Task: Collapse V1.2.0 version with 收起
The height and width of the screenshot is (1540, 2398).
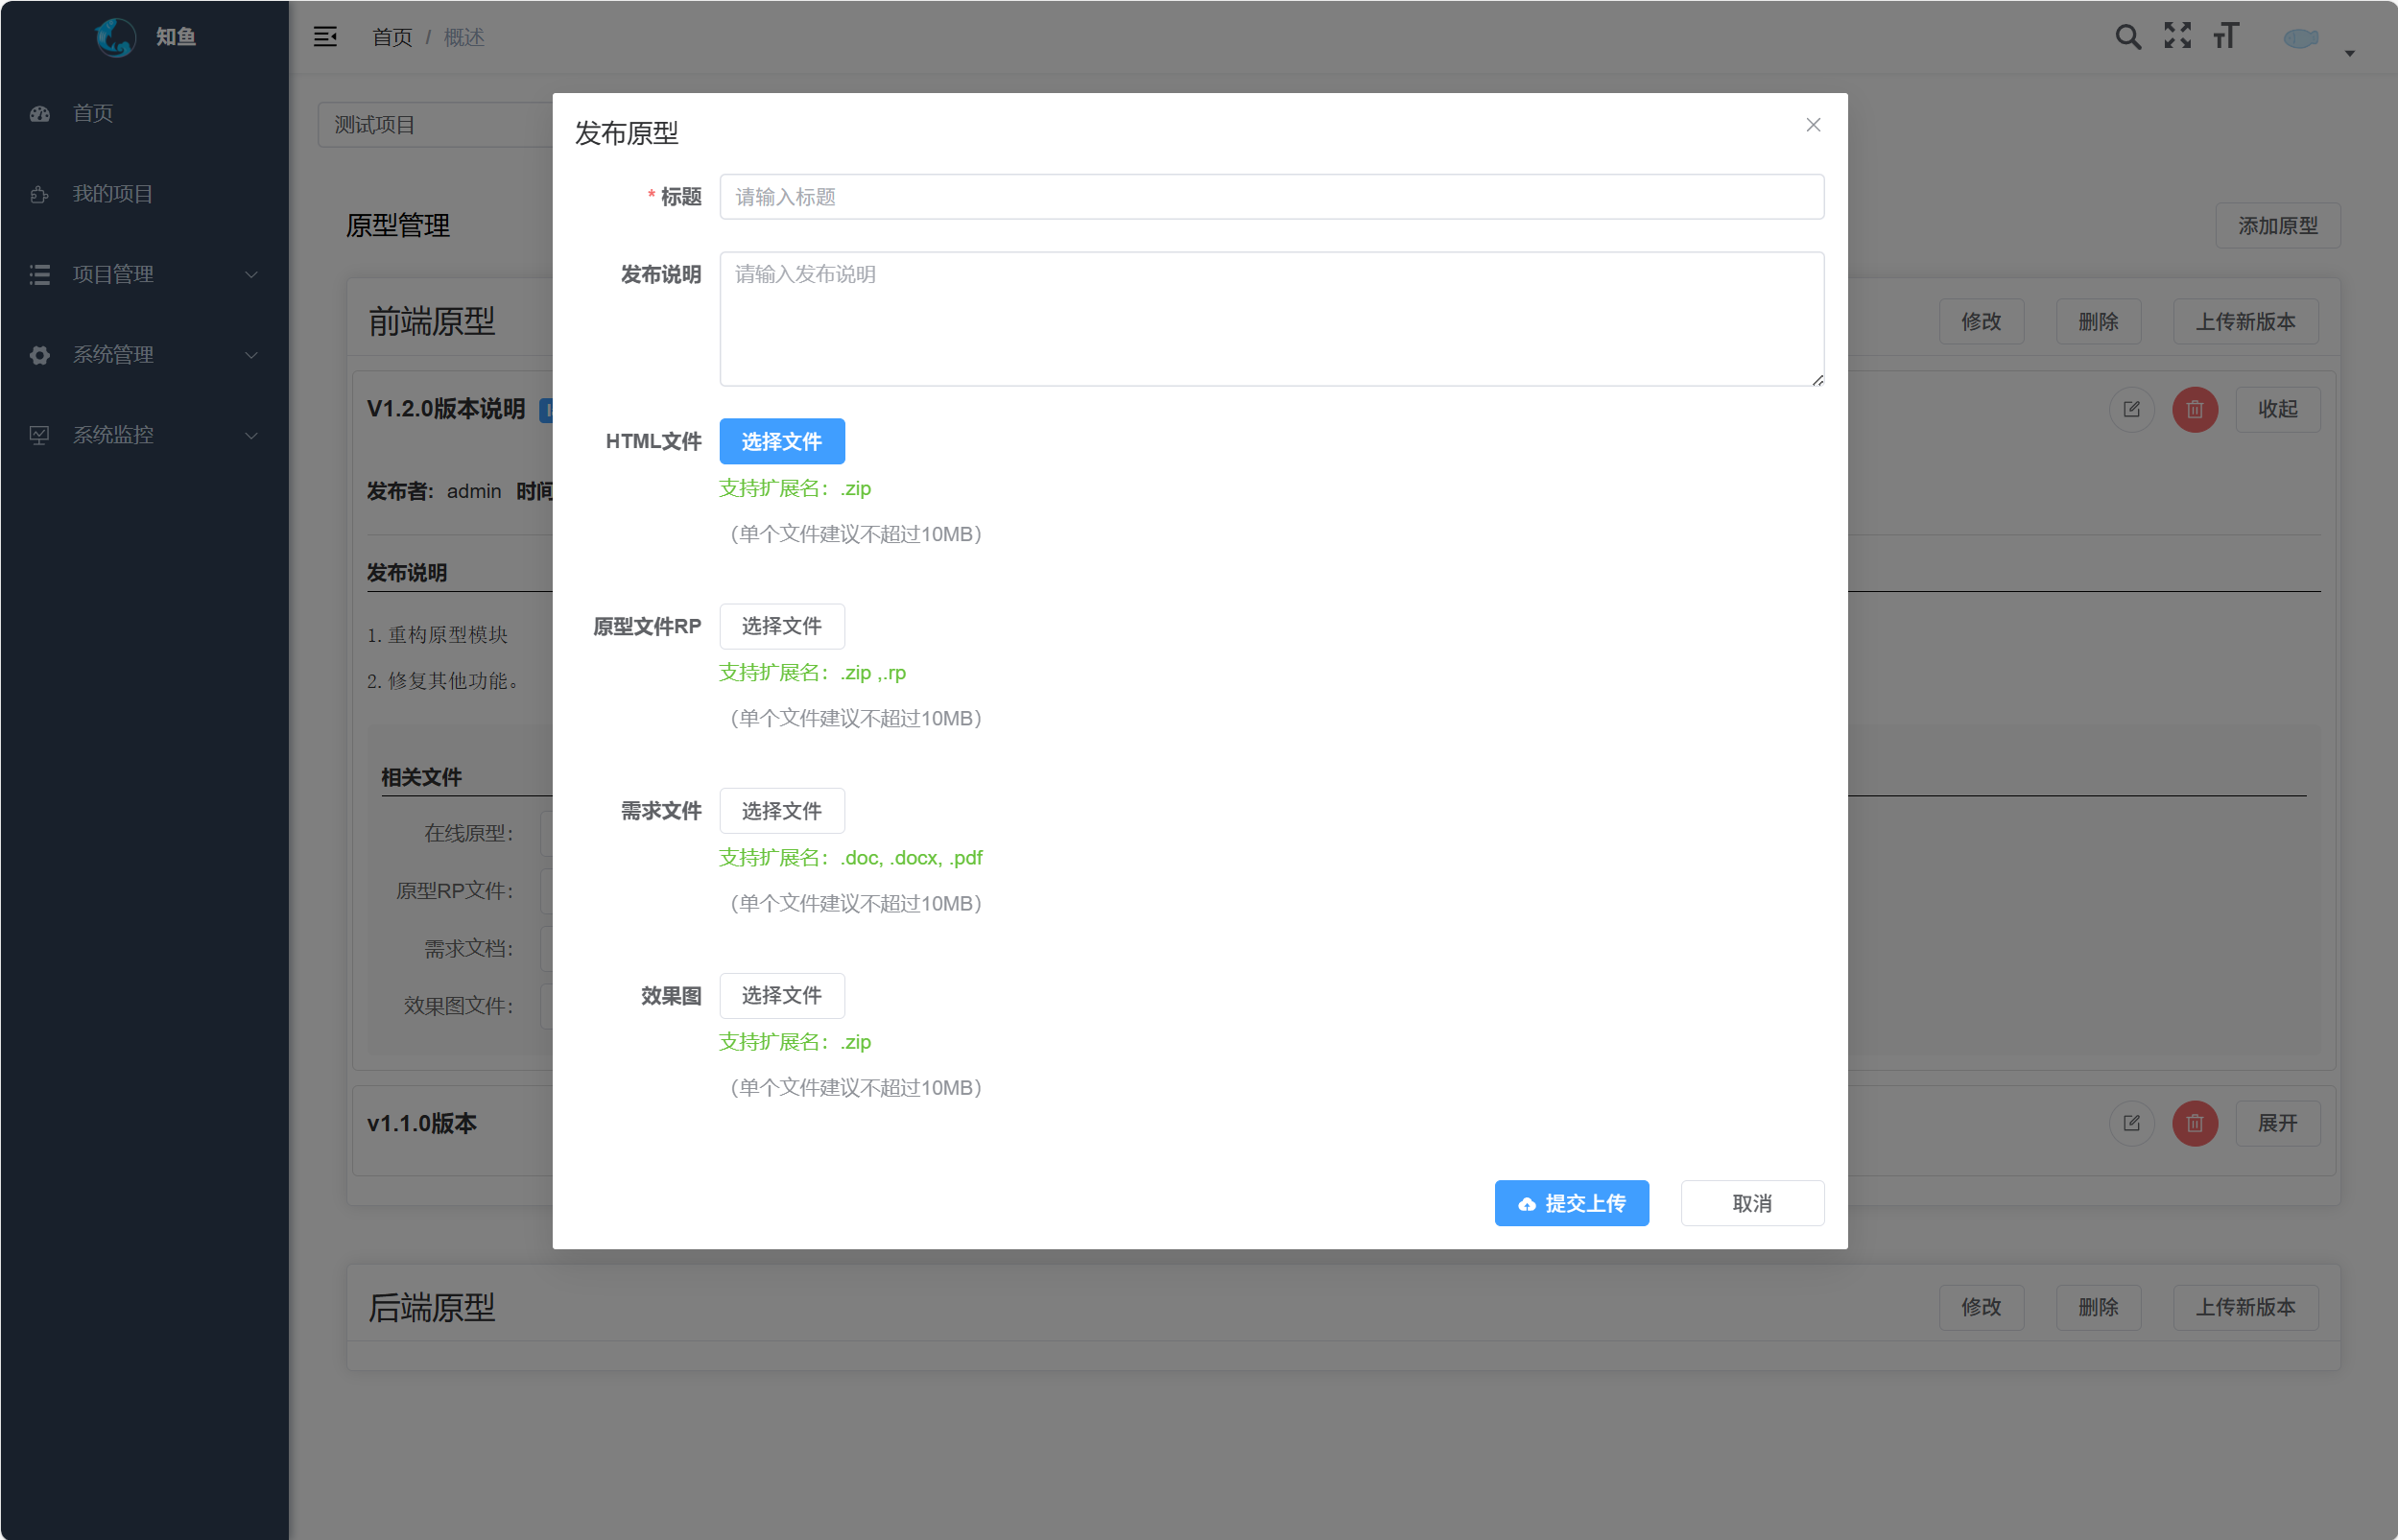Action: click(2277, 409)
